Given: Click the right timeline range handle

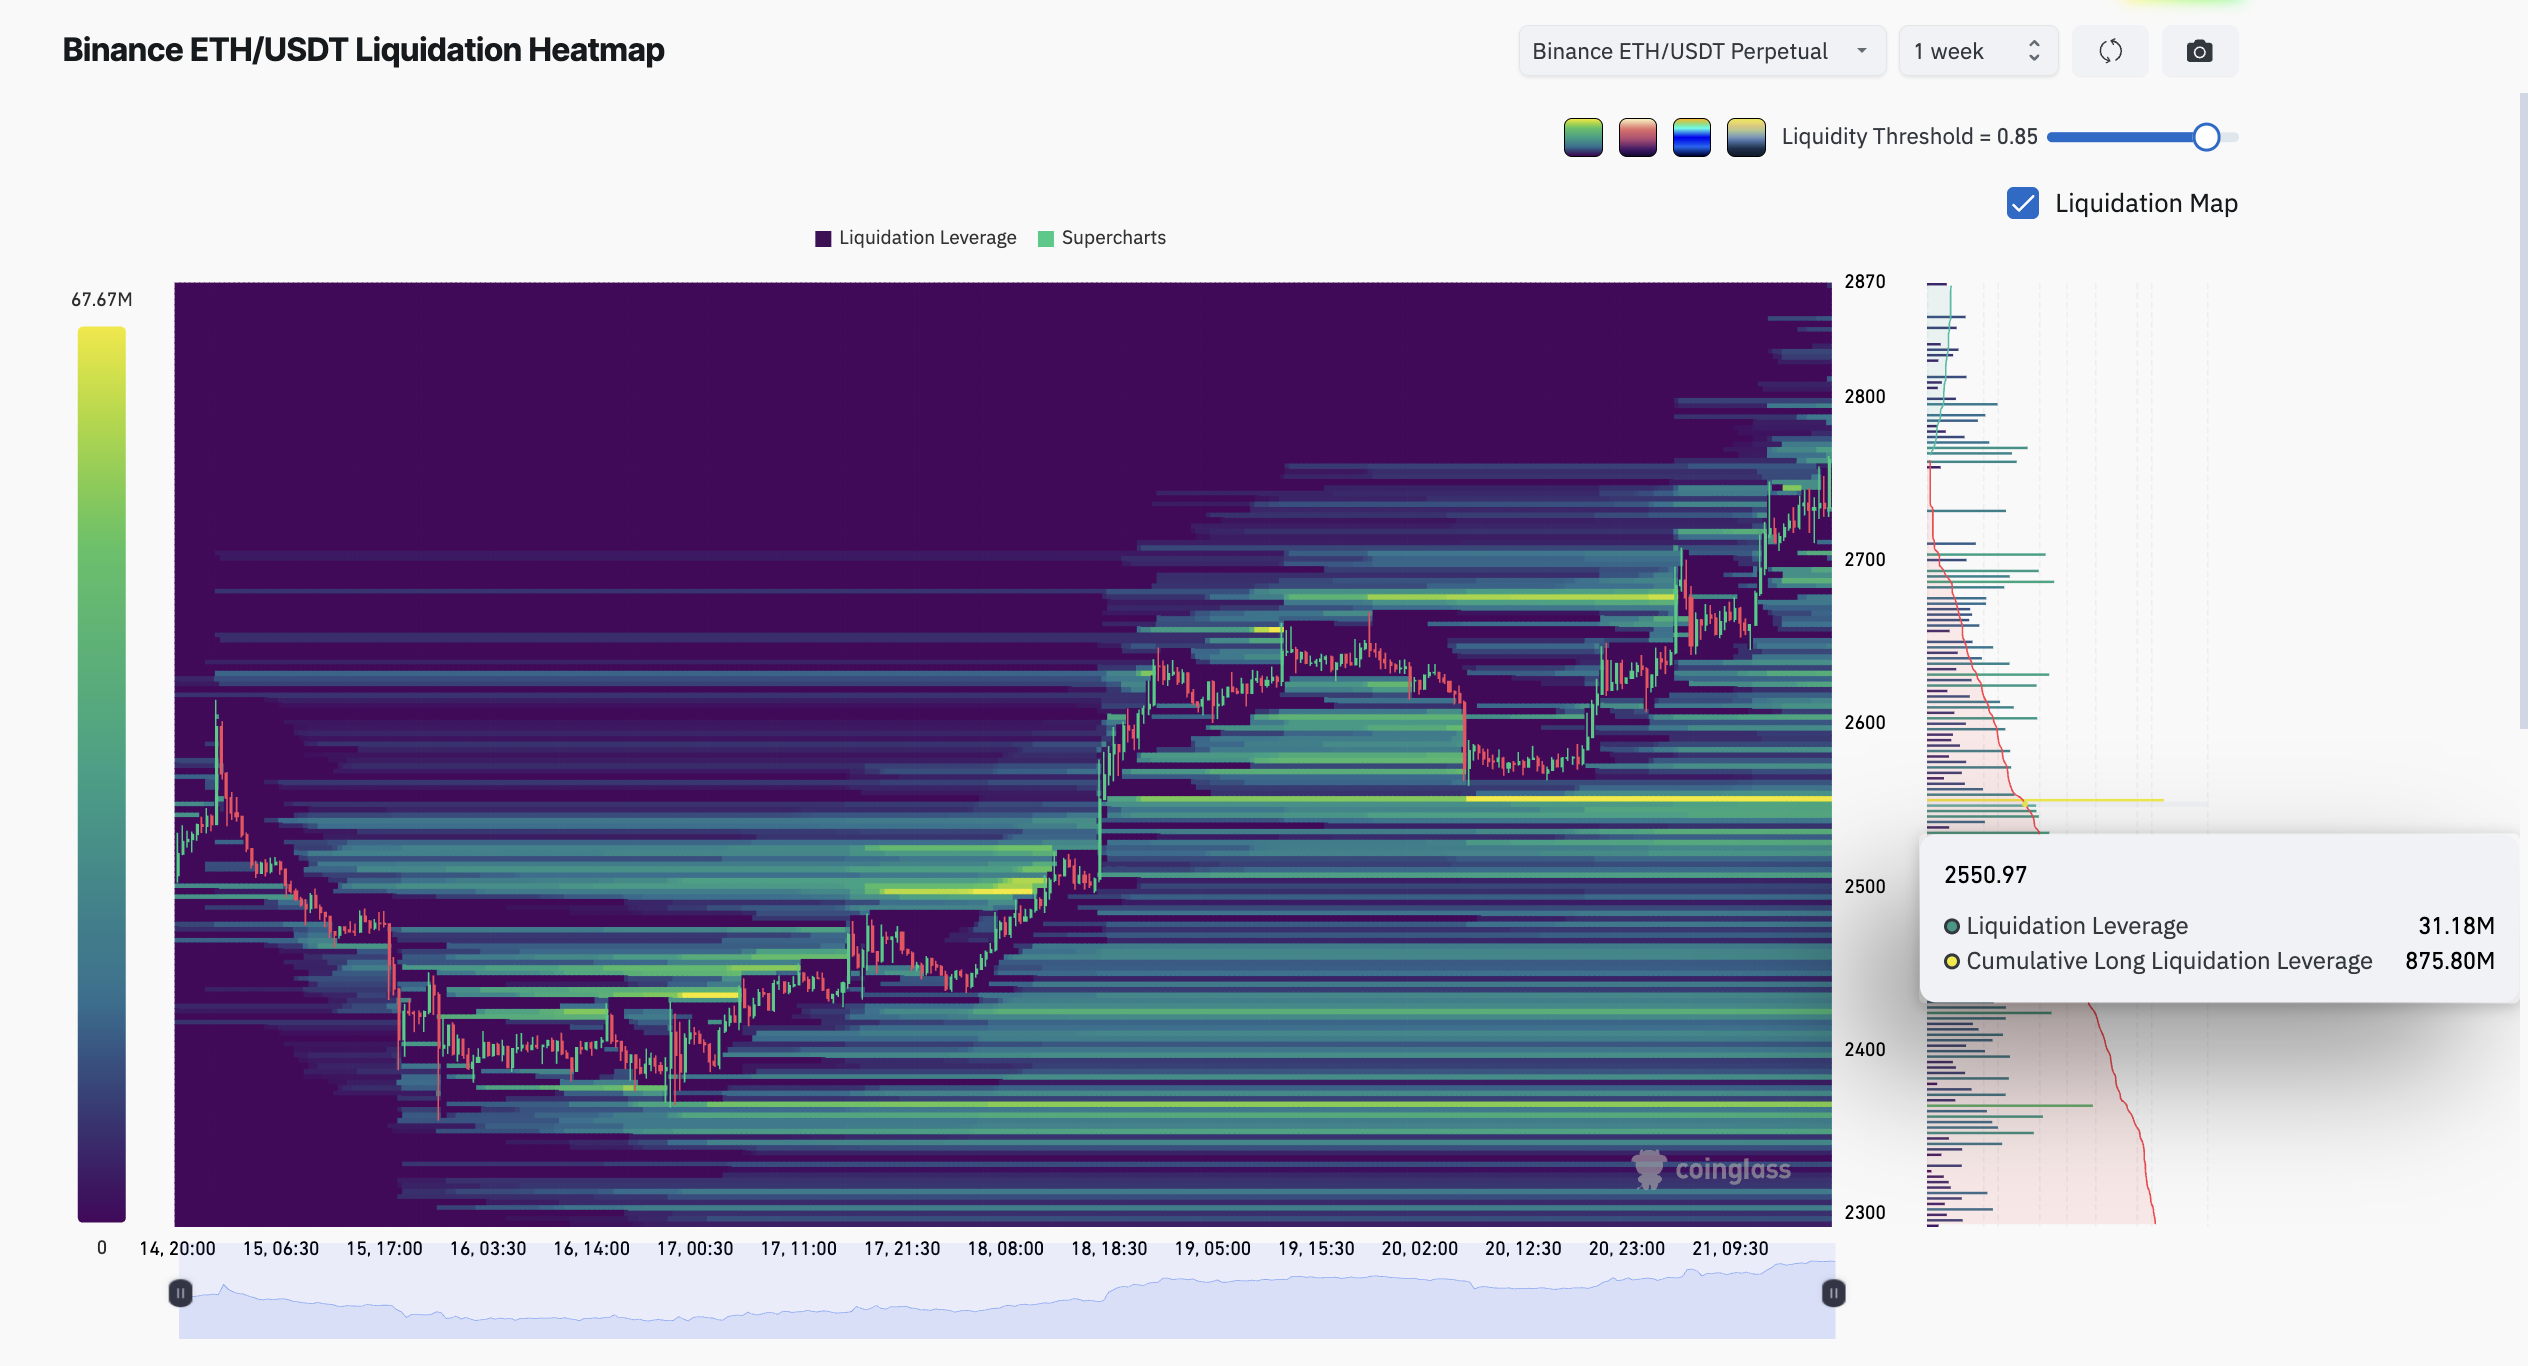Looking at the screenshot, I should click(1833, 1293).
